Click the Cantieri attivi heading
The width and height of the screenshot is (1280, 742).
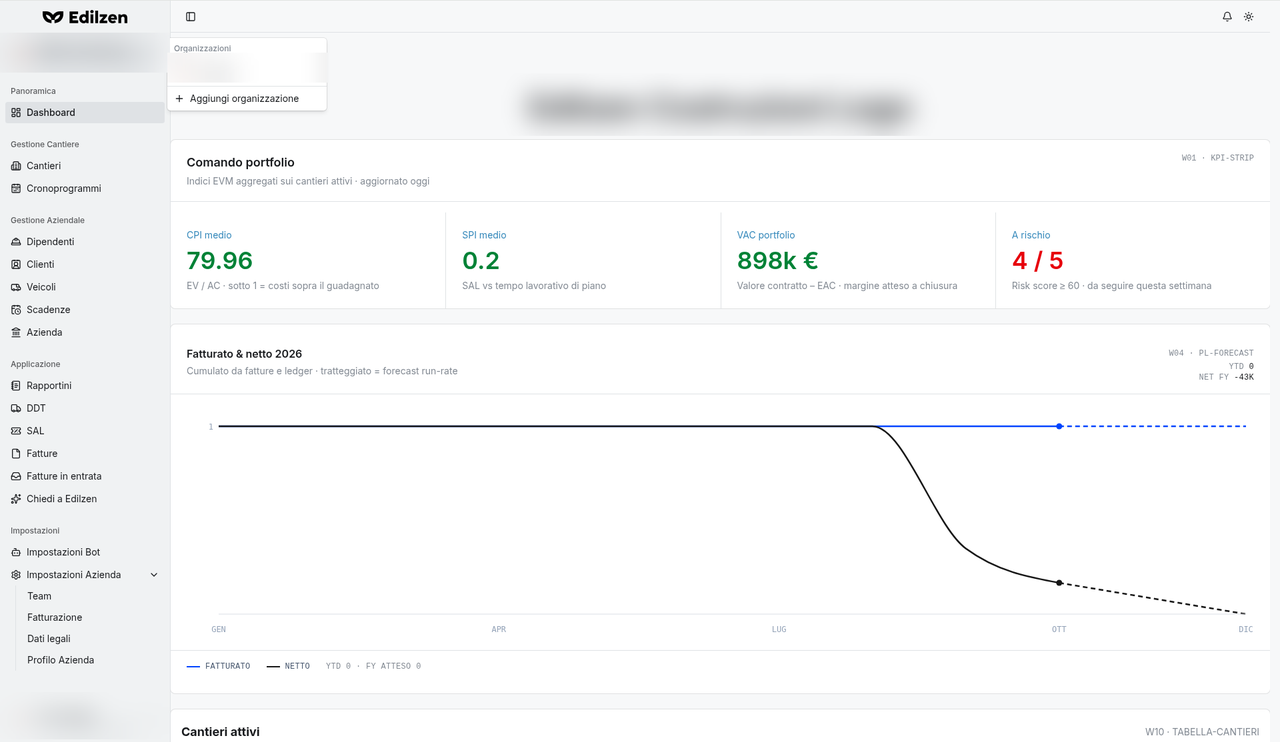coord(221,732)
